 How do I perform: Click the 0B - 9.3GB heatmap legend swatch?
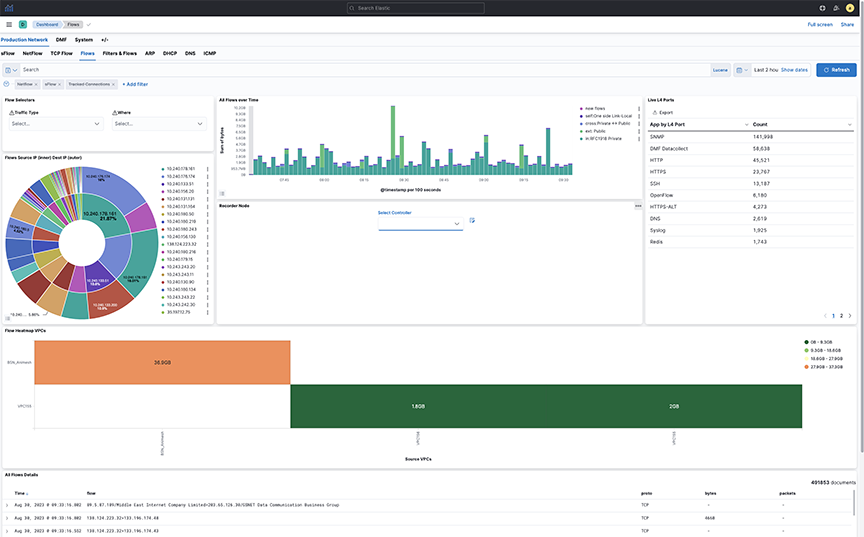point(807,342)
